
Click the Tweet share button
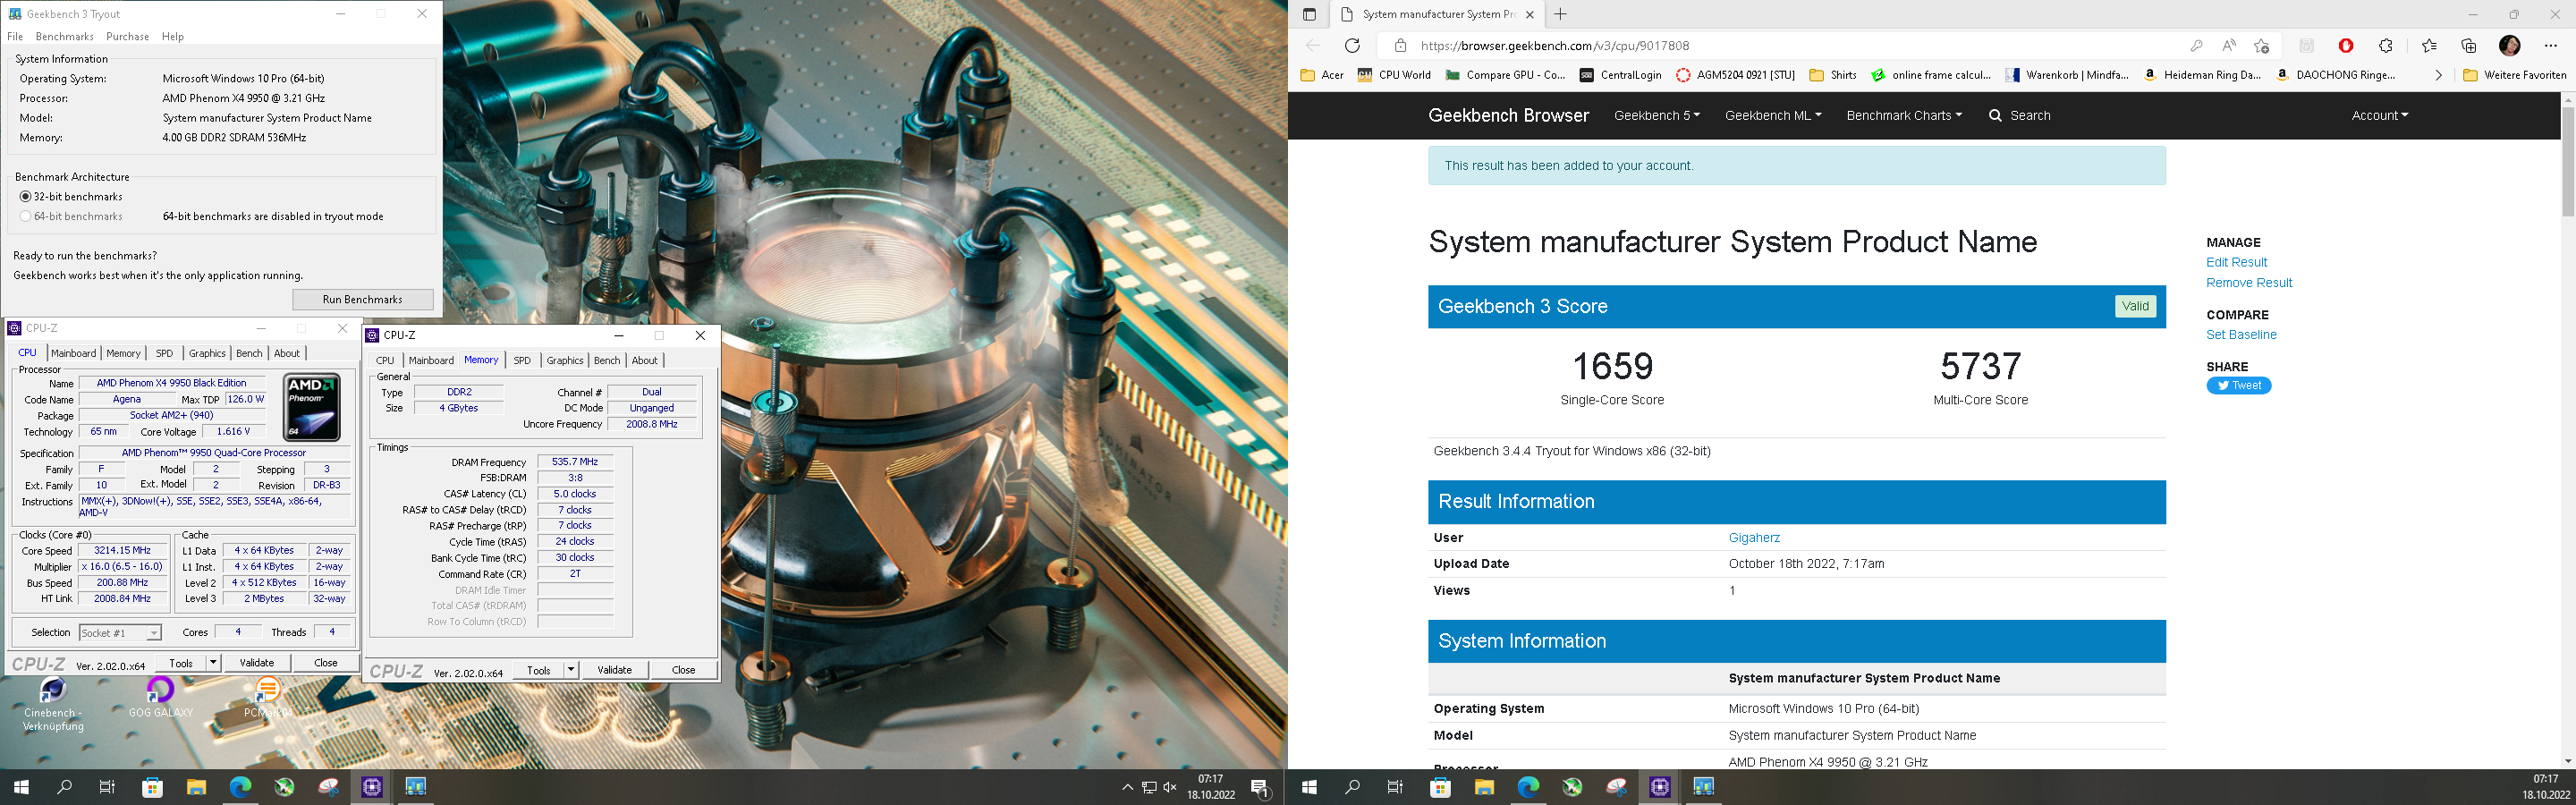(x=2239, y=386)
